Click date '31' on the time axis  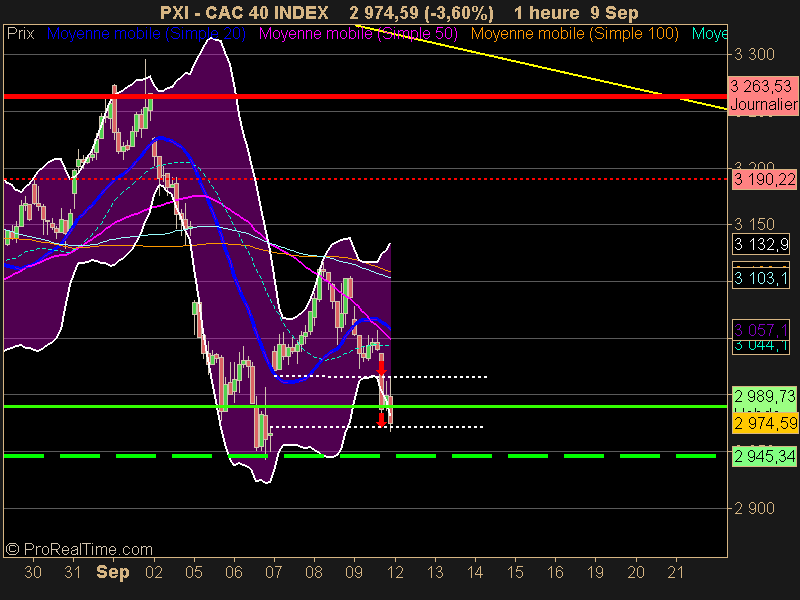(x=73, y=572)
